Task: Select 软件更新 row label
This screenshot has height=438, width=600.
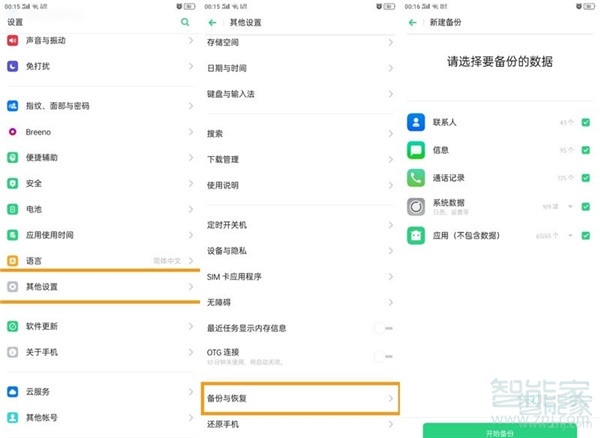Action: 42,326
